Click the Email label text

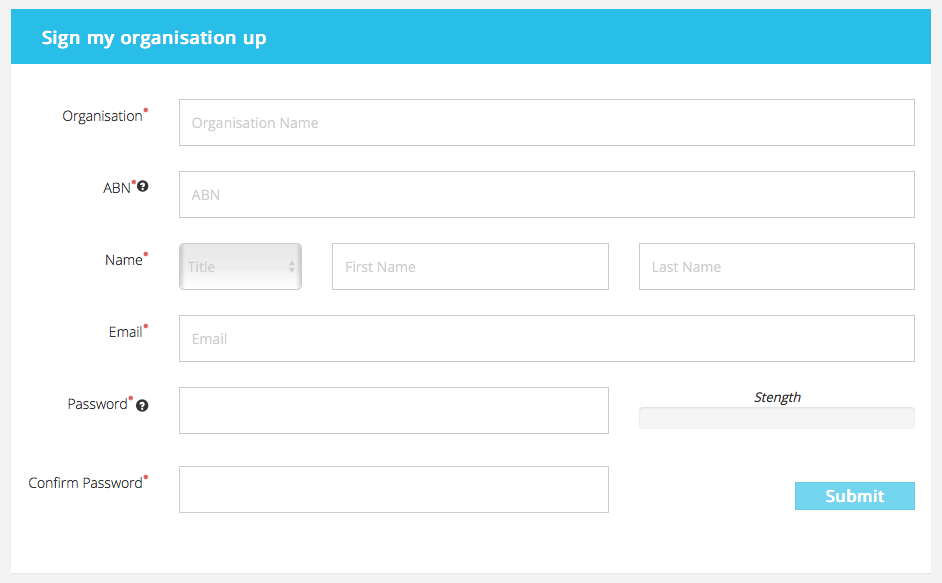tap(126, 332)
